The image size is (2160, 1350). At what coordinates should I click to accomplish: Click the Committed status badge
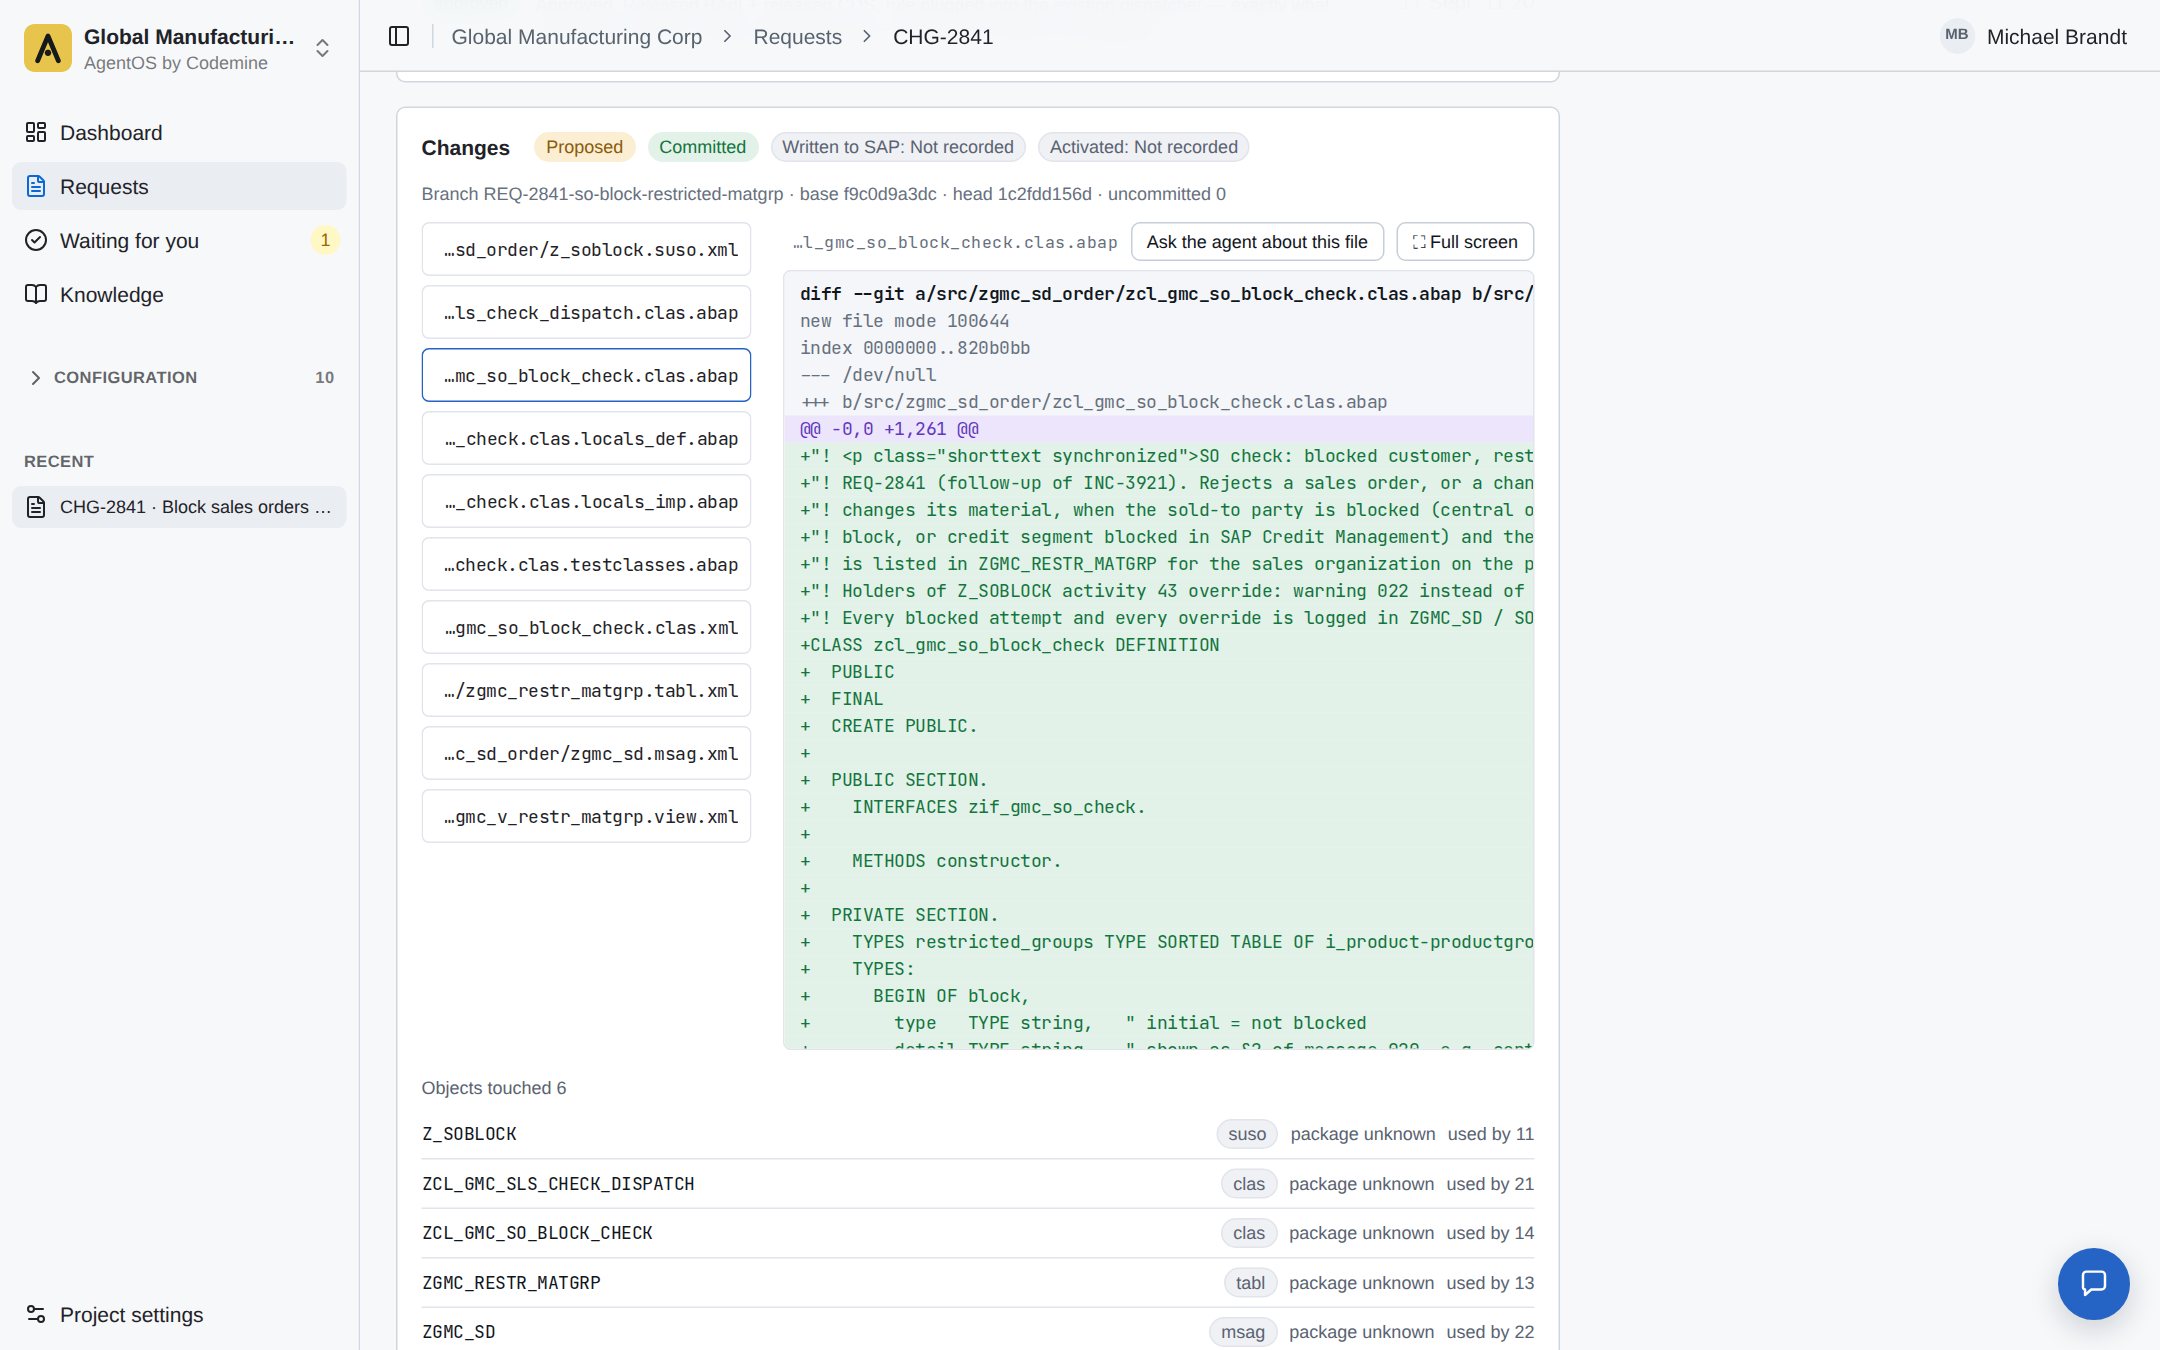coord(702,147)
